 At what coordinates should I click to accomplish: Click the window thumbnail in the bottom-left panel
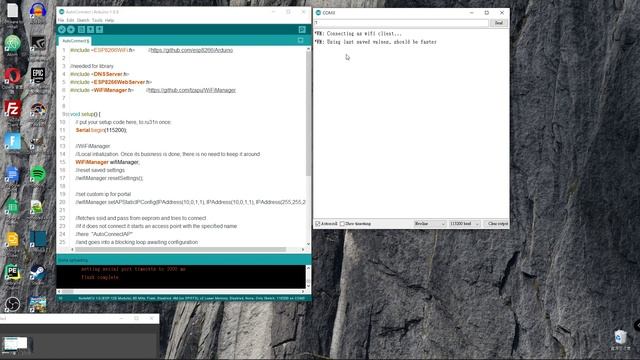pos(16,344)
